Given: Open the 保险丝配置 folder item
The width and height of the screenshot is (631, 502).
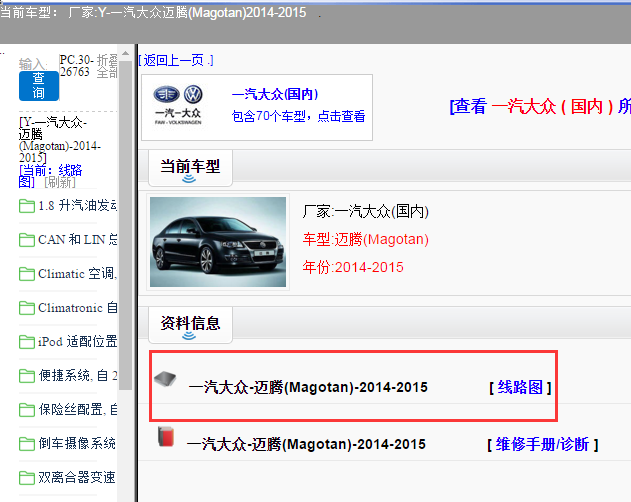Looking at the screenshot, I should coord(77,409).
